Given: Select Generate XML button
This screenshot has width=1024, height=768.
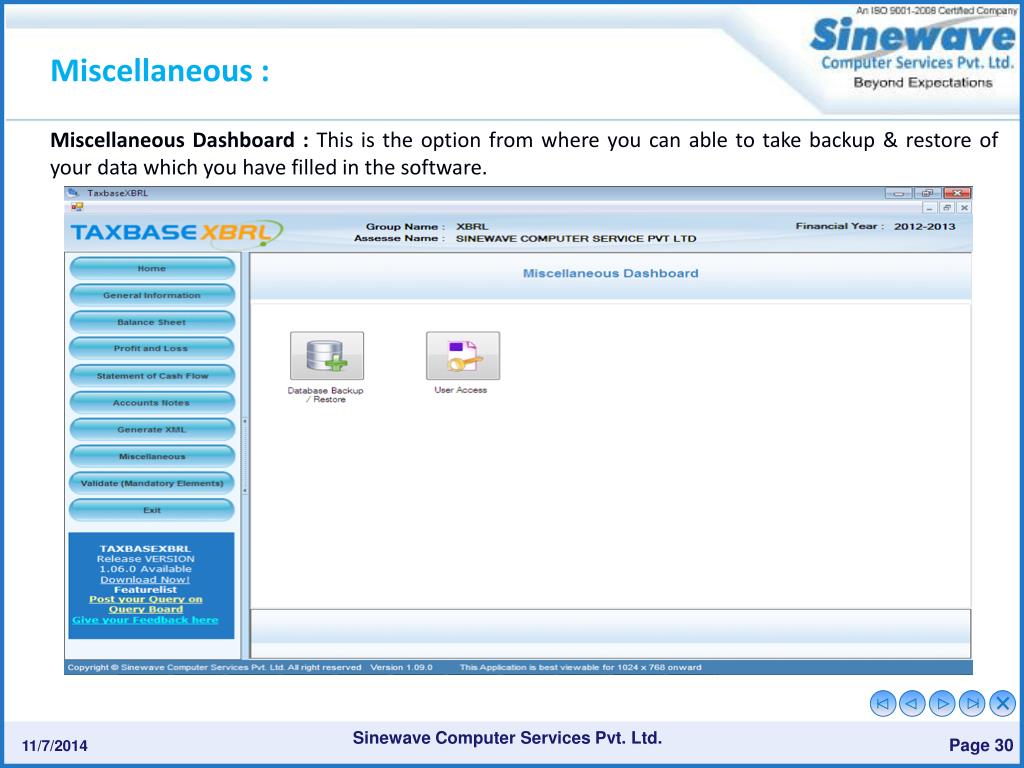Looking at the screenshot, I should (x=152, y=430).
